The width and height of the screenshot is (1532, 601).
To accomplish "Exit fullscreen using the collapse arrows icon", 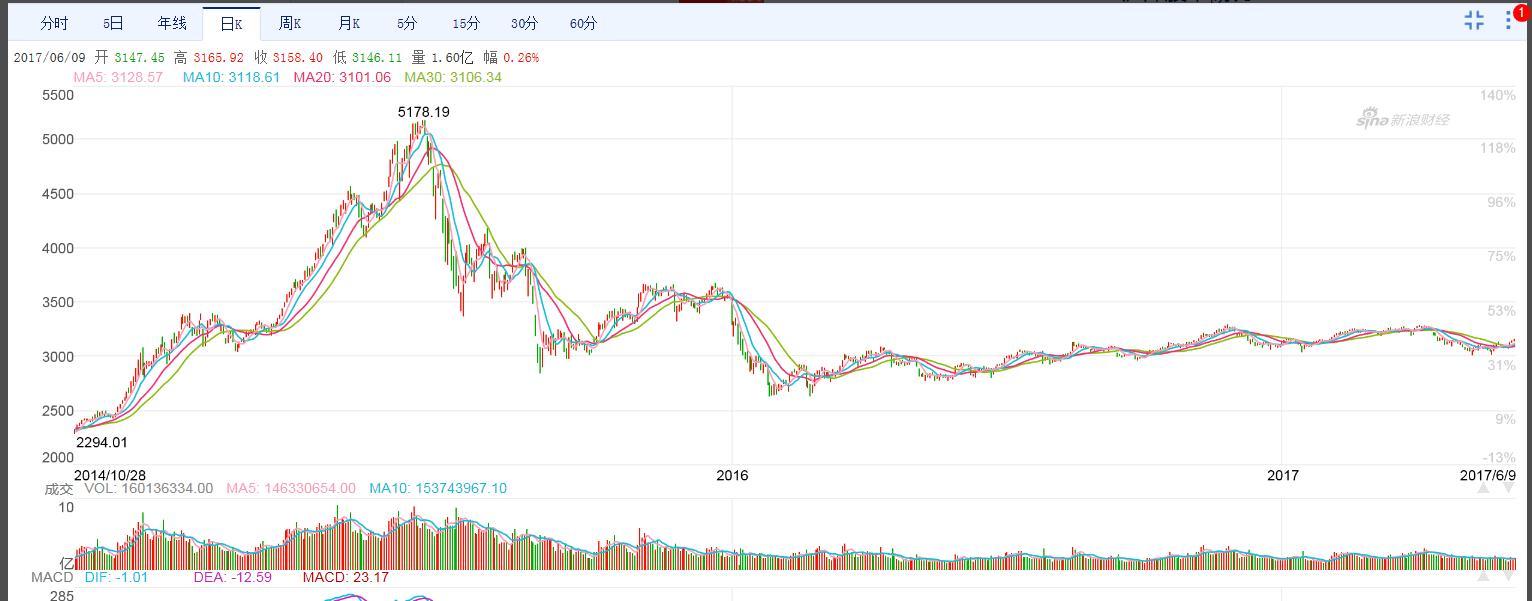I will point(1474,21).
